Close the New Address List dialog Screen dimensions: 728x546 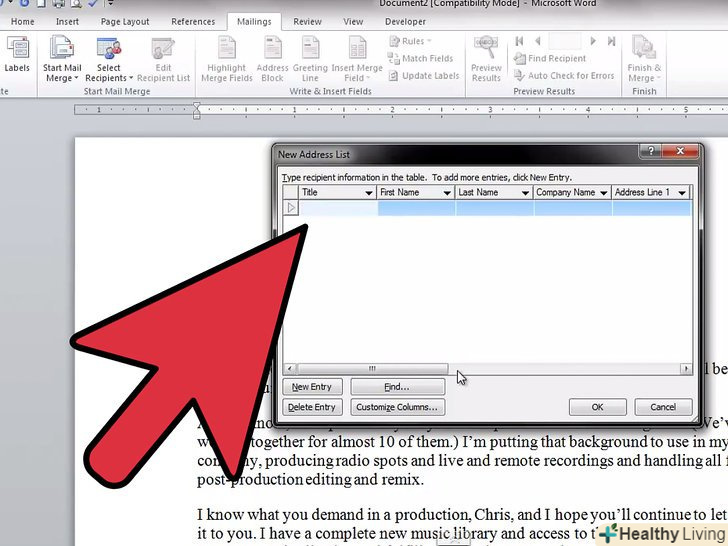[680, 151]
